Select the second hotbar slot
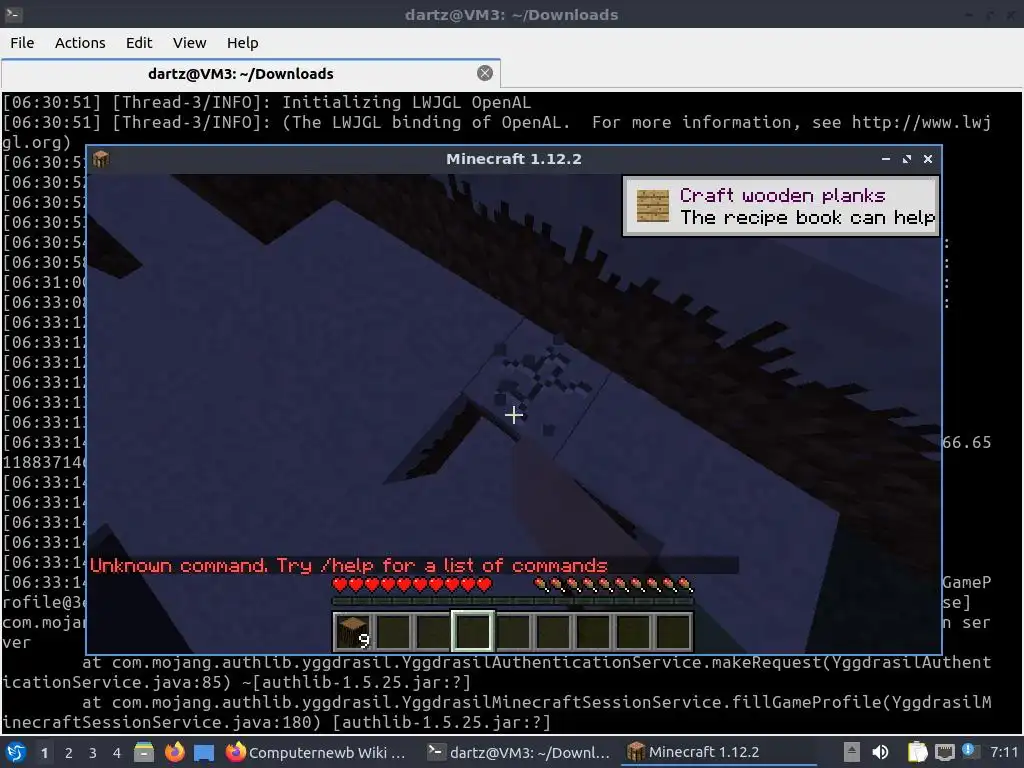This screenshot has height=768, width=1024. pyautogui.click(x=393, y=632)
